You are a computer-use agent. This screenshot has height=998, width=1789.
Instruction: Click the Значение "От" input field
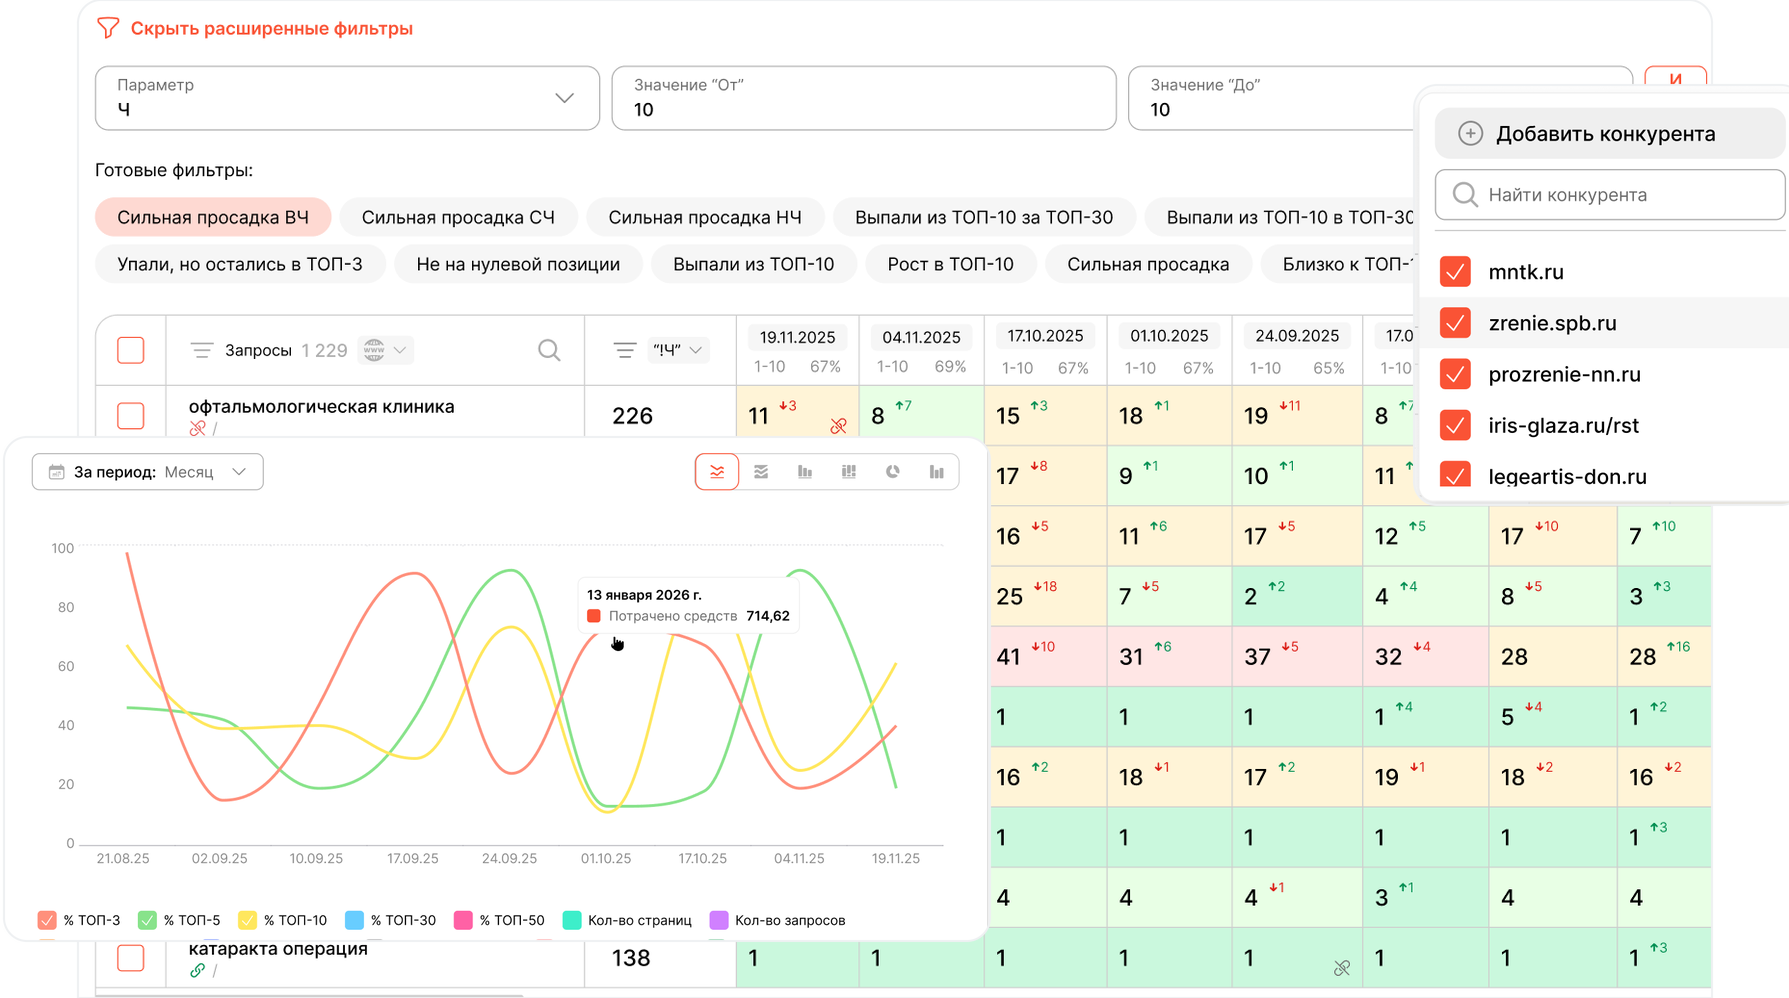point(864,98)
